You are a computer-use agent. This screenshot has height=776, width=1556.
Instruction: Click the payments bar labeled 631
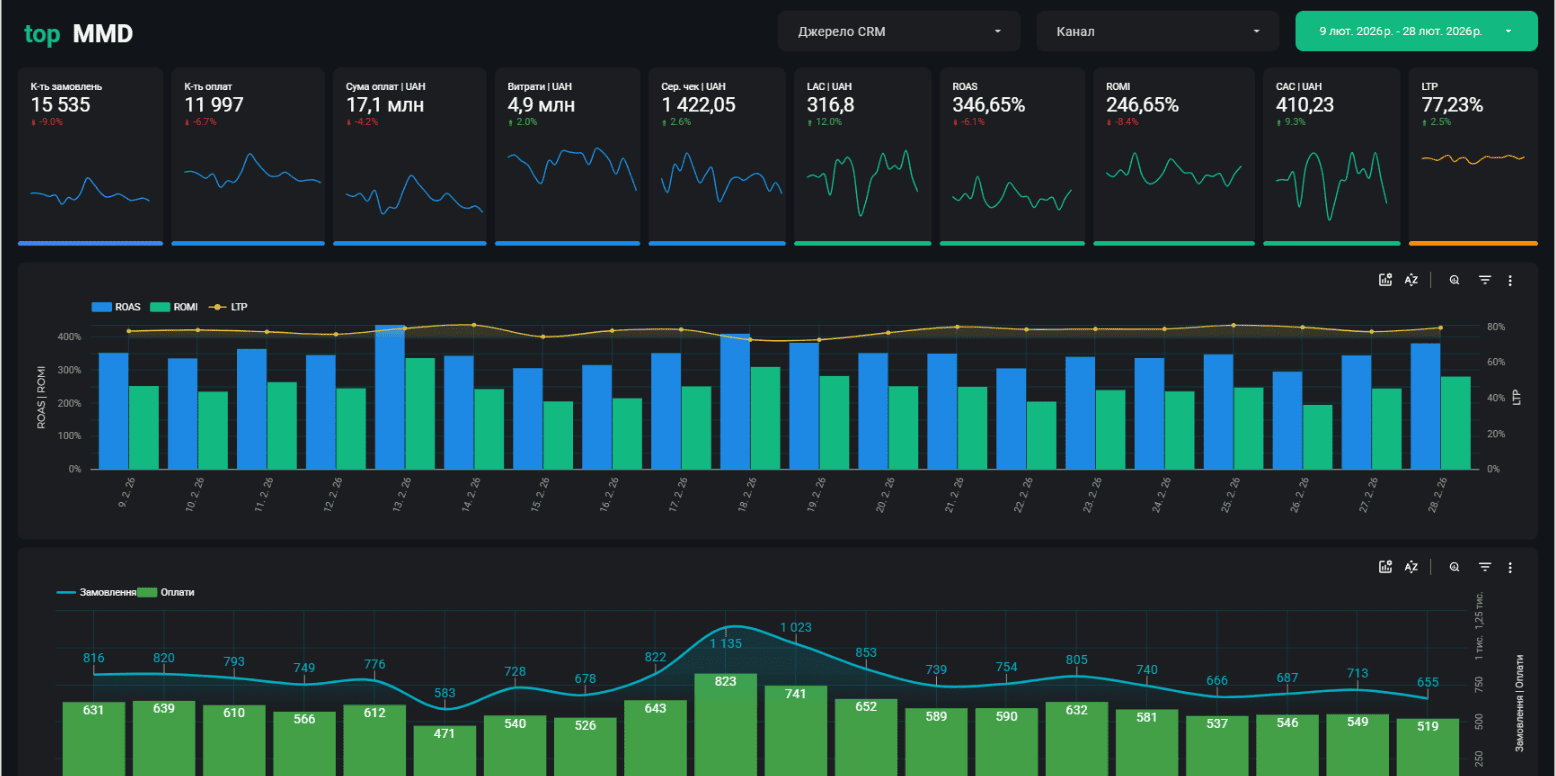[x=94, y=738]
